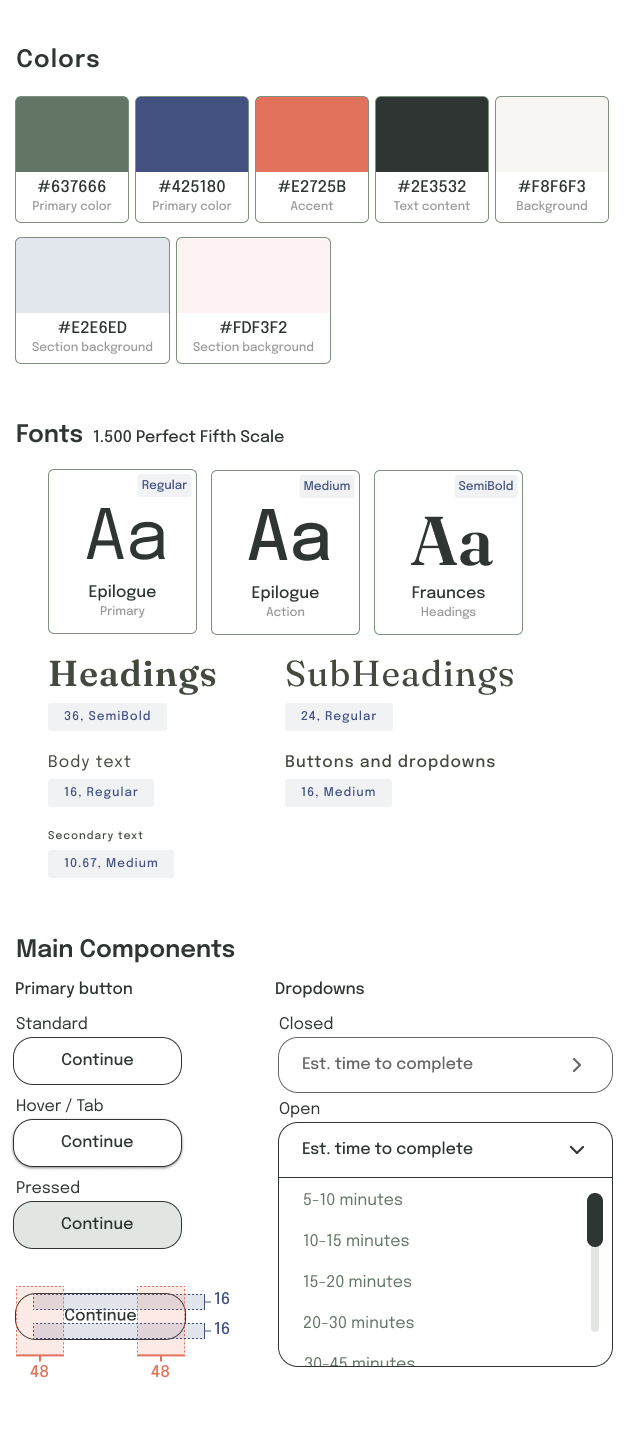The height and width of the screenshot is (1440, 640).
Task: Choose the 5-10 minutes option
Action: coord(353,1199)
